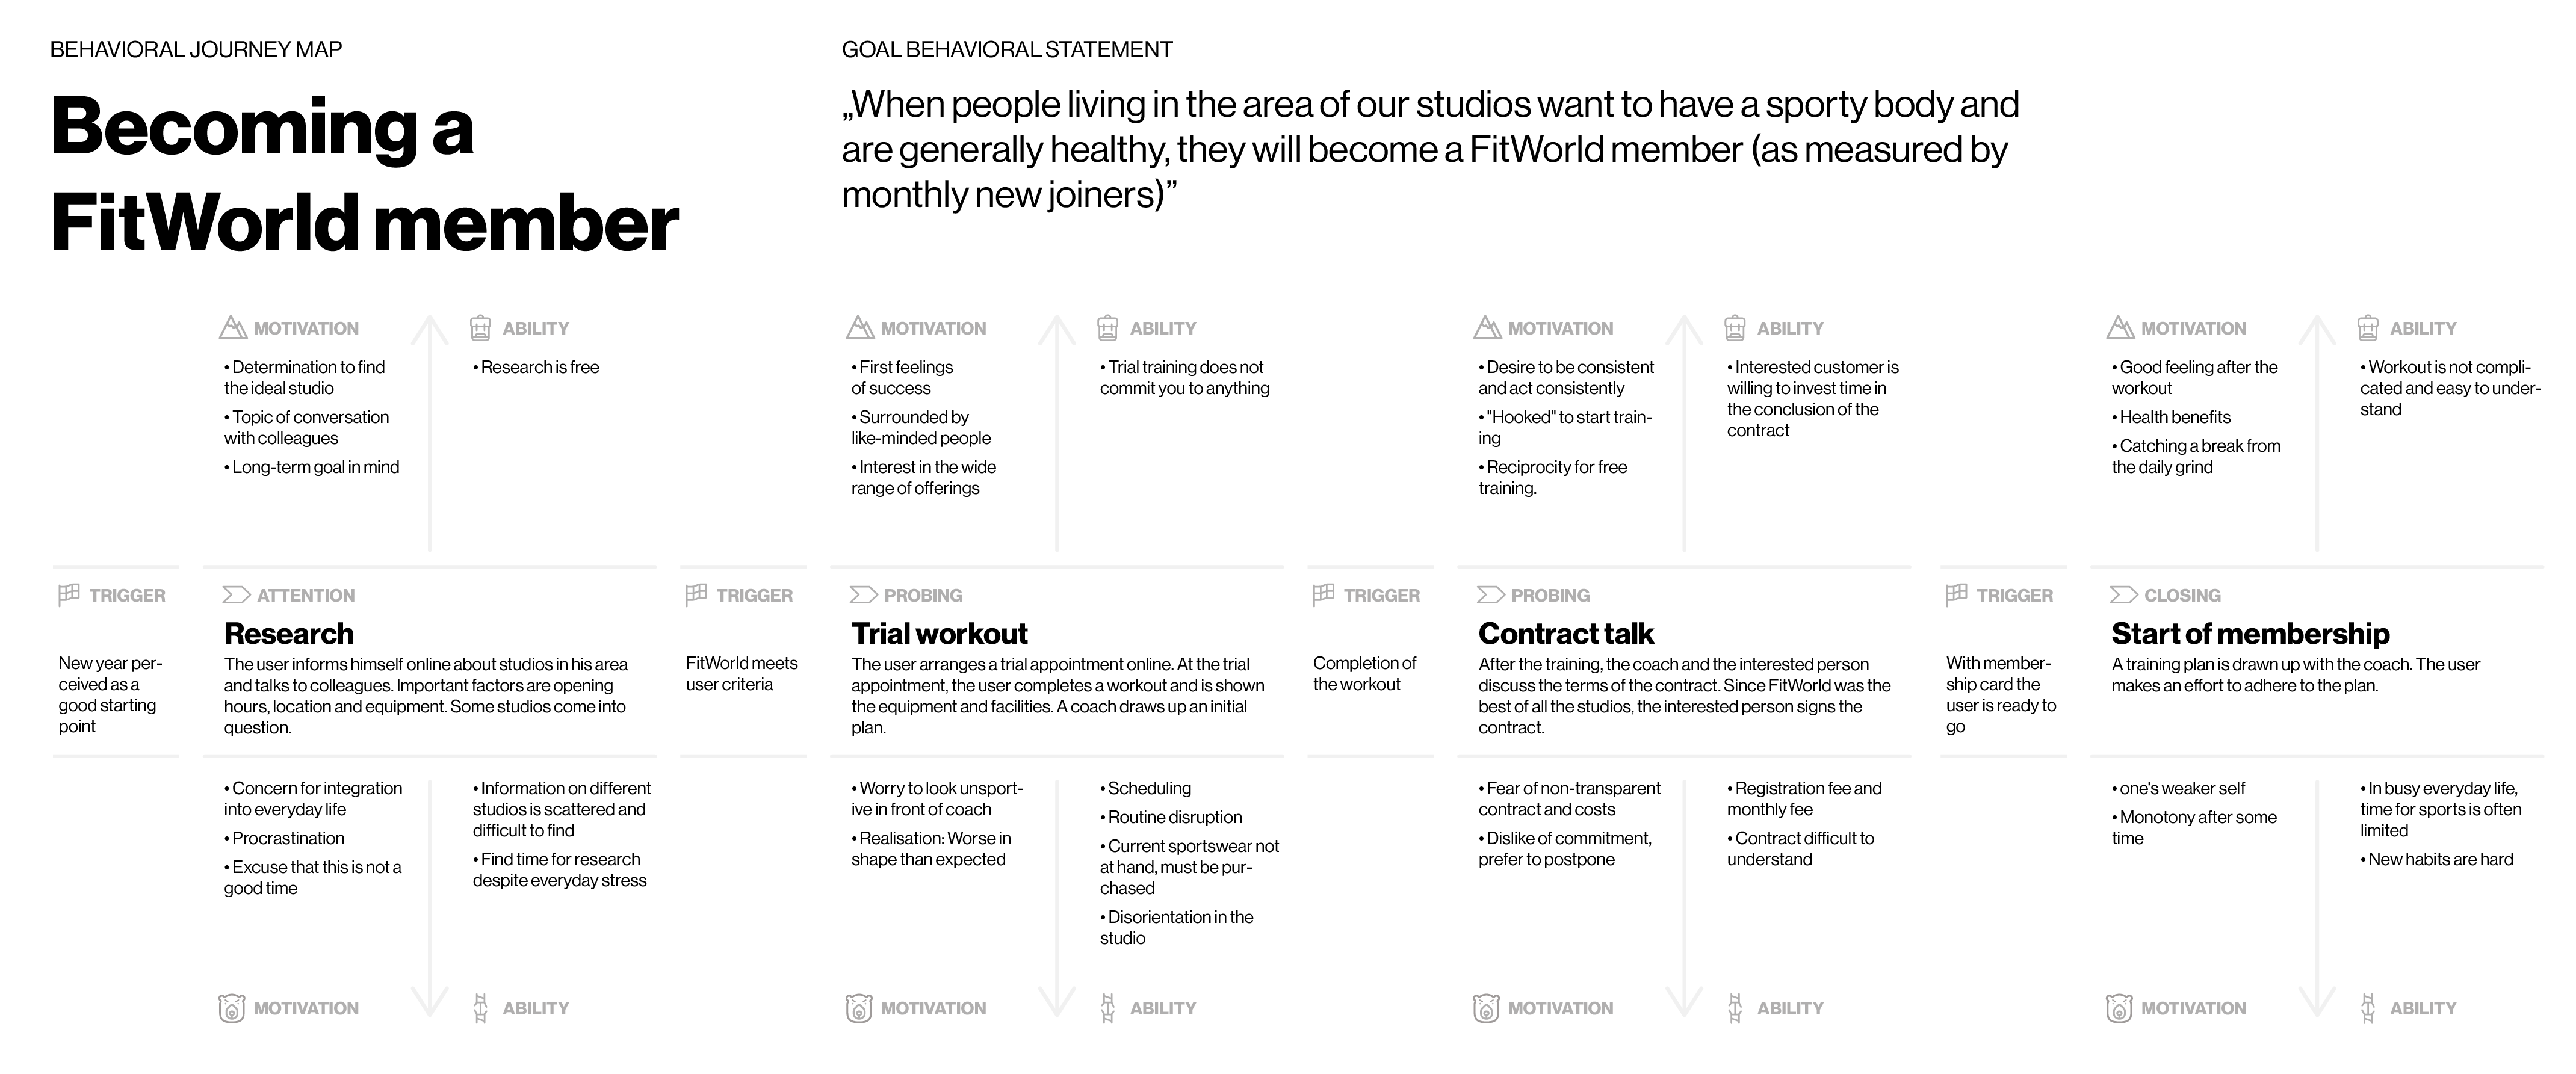Select the "Trial workout" stage heading
The image size is (2576, 1074).
939,633
